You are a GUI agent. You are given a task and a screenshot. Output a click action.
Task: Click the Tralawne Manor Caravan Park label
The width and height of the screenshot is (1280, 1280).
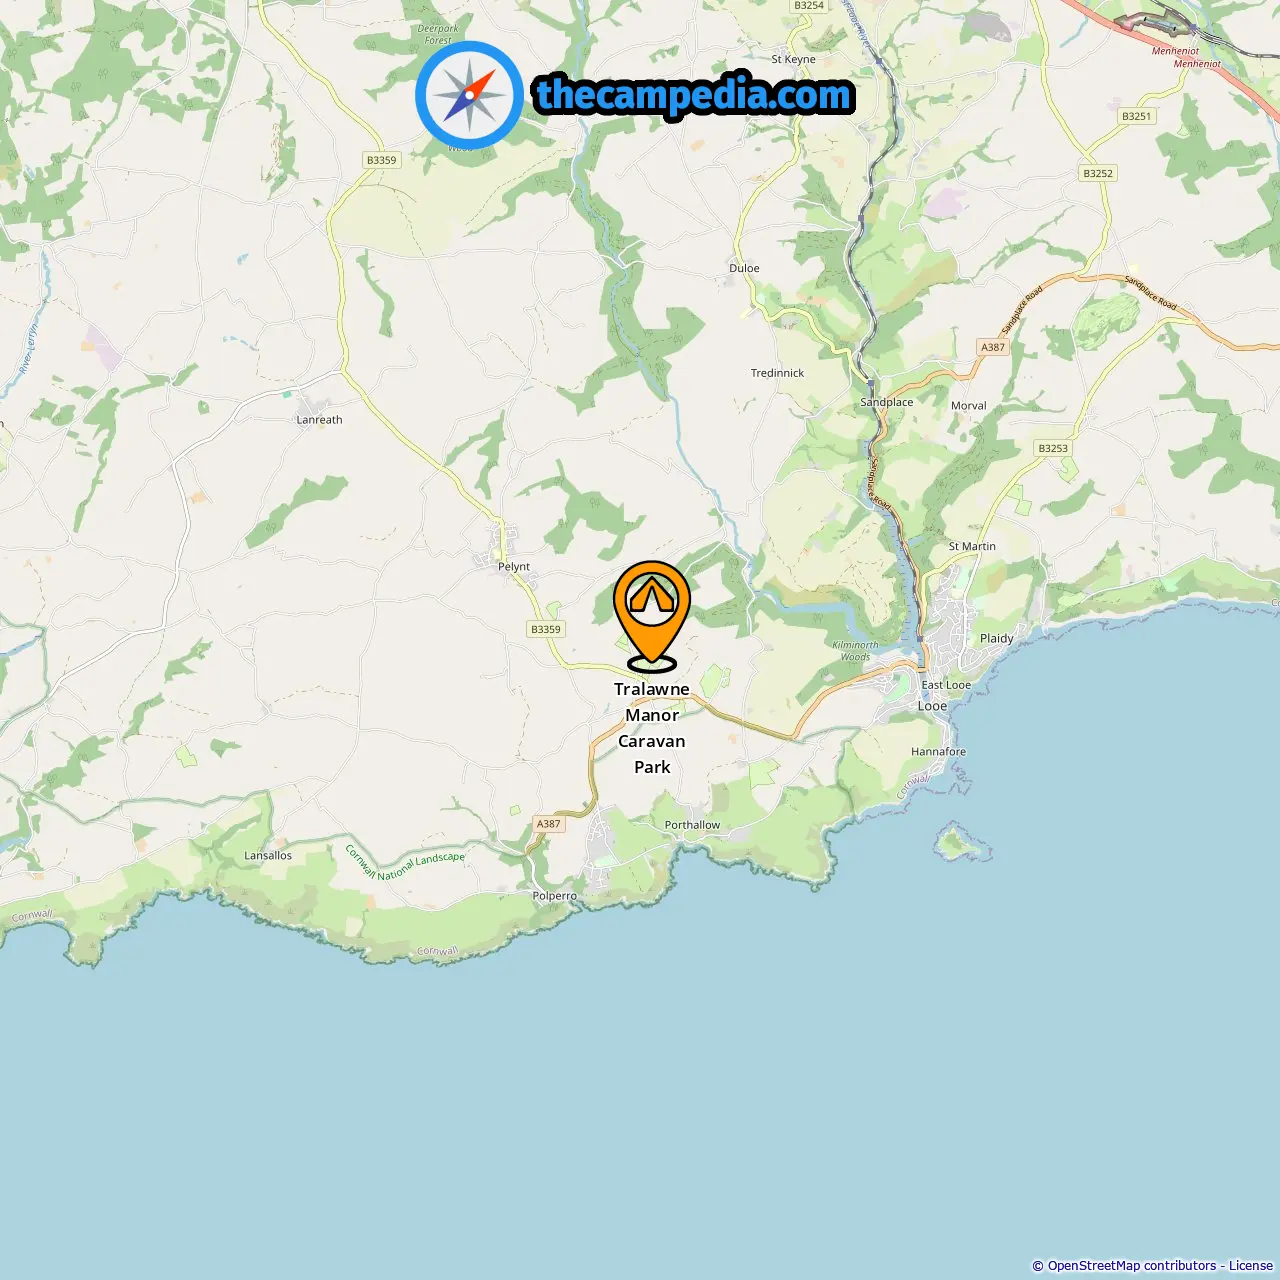[652, 728]
